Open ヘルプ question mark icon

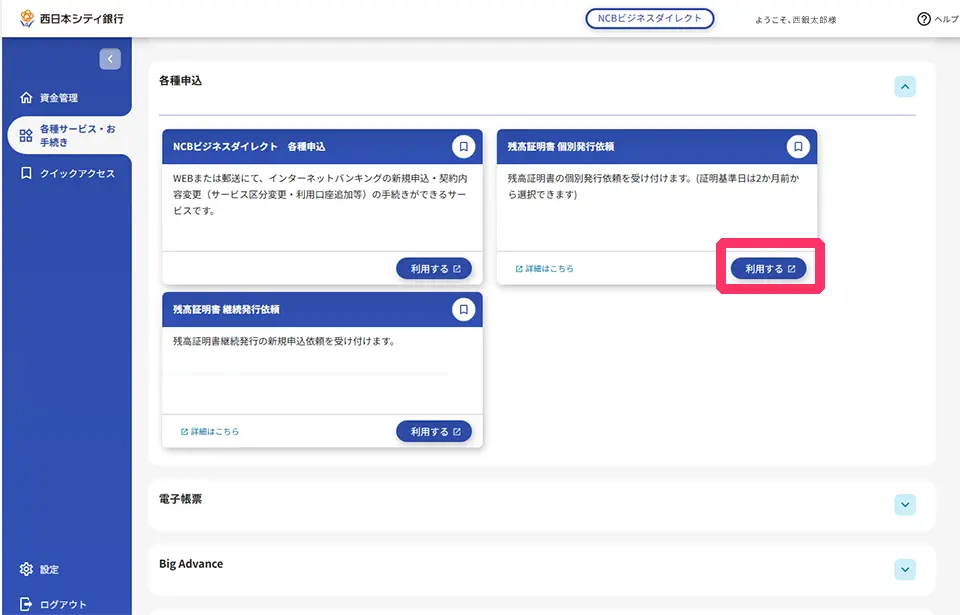coord(923,19)
